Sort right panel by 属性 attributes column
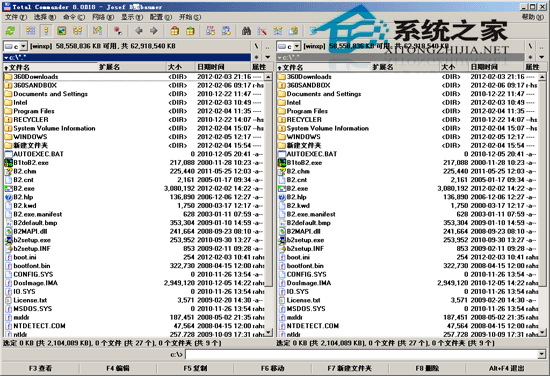550x376 pixels. pos(535,67)
